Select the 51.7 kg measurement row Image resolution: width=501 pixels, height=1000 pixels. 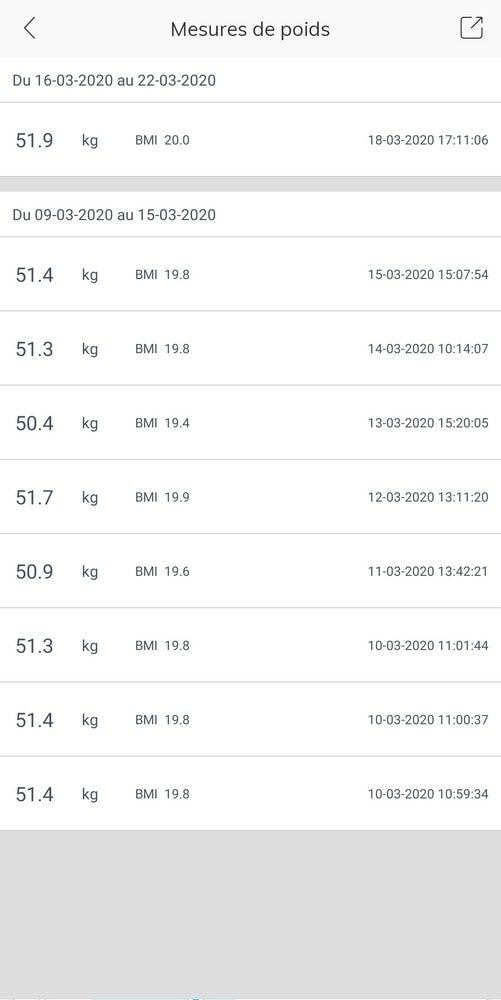[250, 497]
